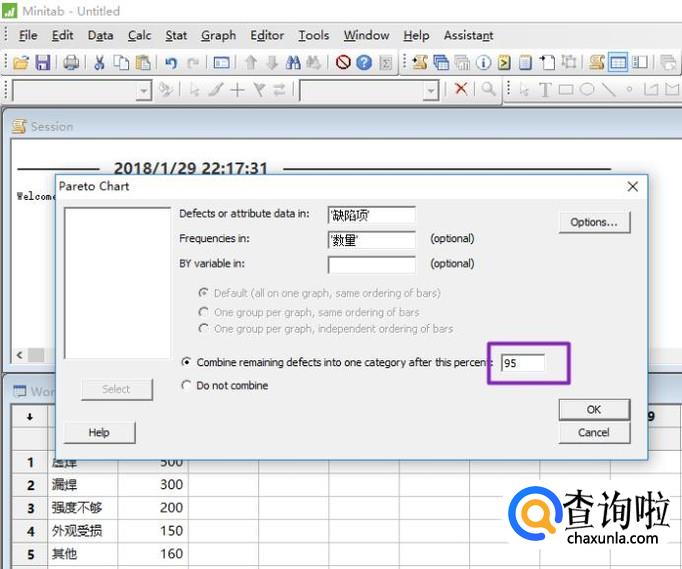Open ReportPad notepad toolbar icon
The image size is (682, 569).
click(x=525, y=63)
